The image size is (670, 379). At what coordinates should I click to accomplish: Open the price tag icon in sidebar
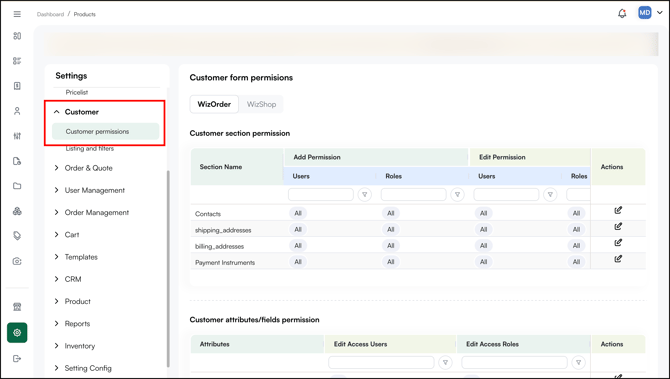17,236
